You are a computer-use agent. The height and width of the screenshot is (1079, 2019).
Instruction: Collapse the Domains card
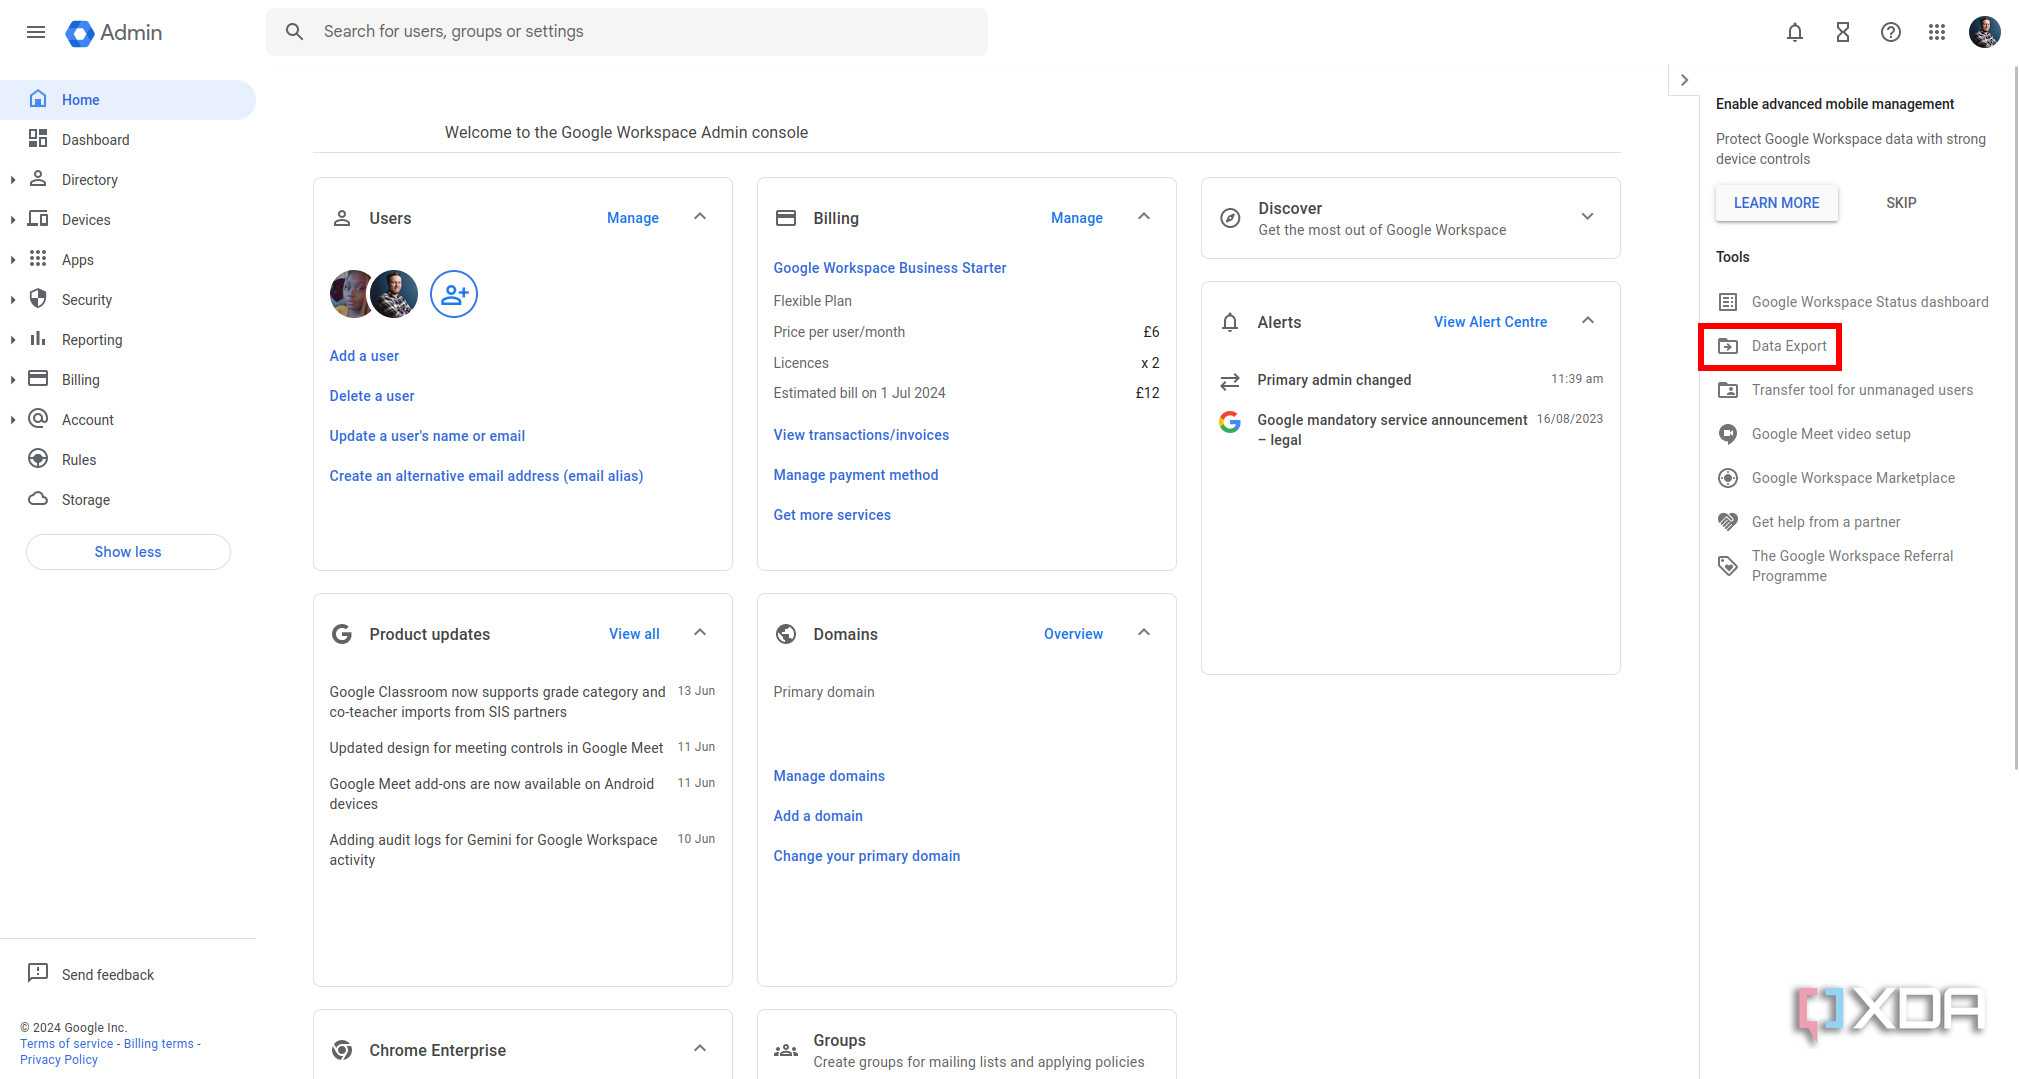pyautogui.click(x=1144, y=633)
